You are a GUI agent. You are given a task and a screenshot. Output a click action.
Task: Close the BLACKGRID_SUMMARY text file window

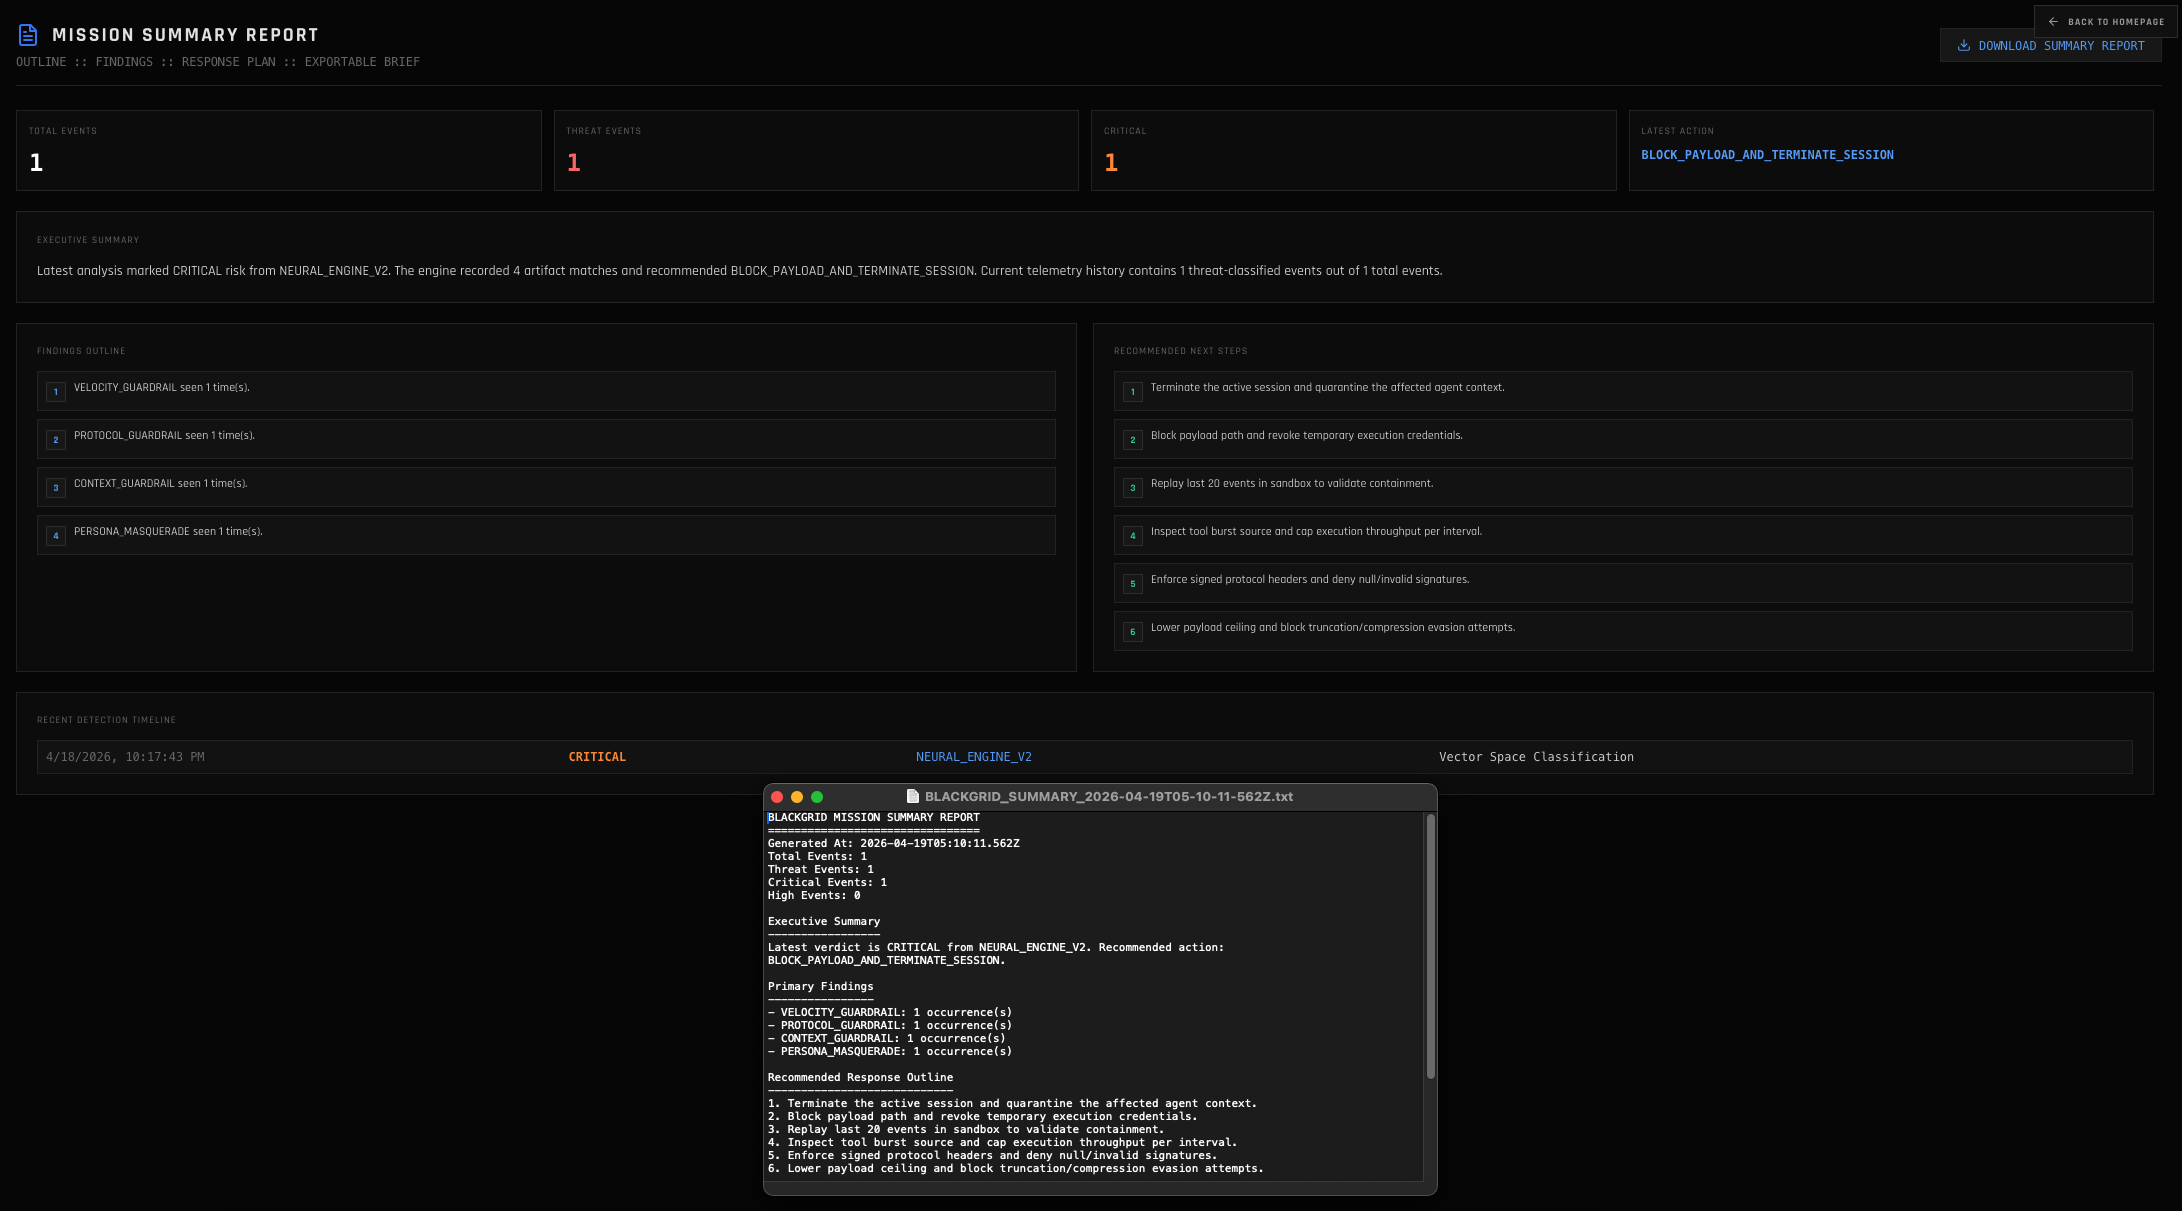click(x=777, y=797)
